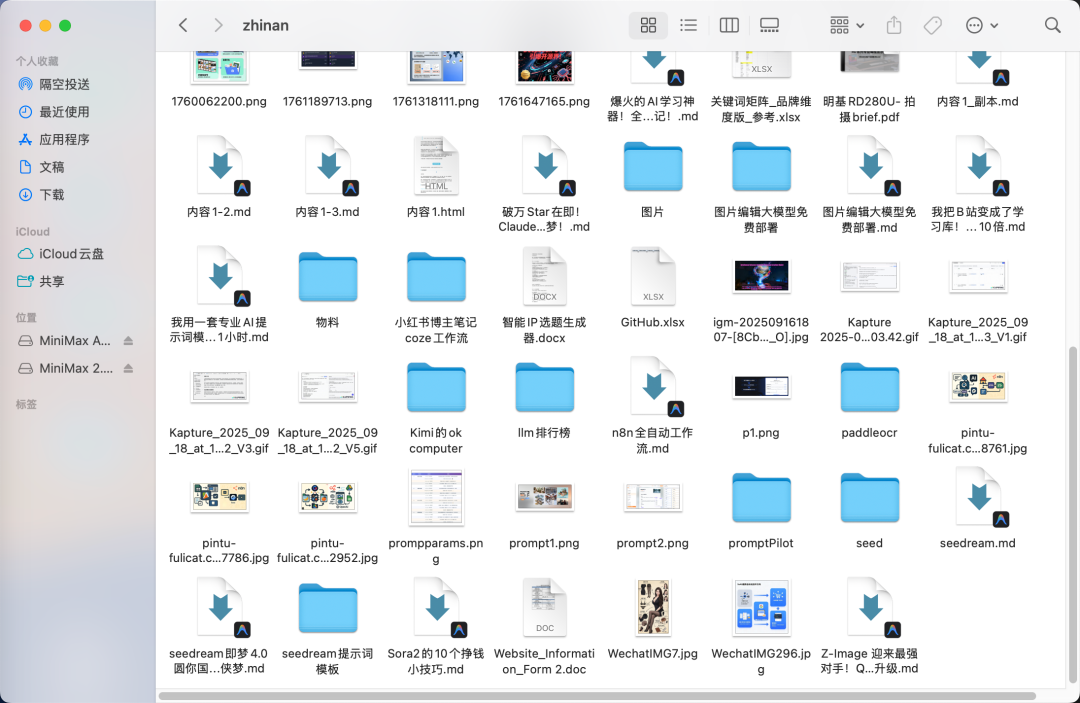Go forward to next folder

218,25
